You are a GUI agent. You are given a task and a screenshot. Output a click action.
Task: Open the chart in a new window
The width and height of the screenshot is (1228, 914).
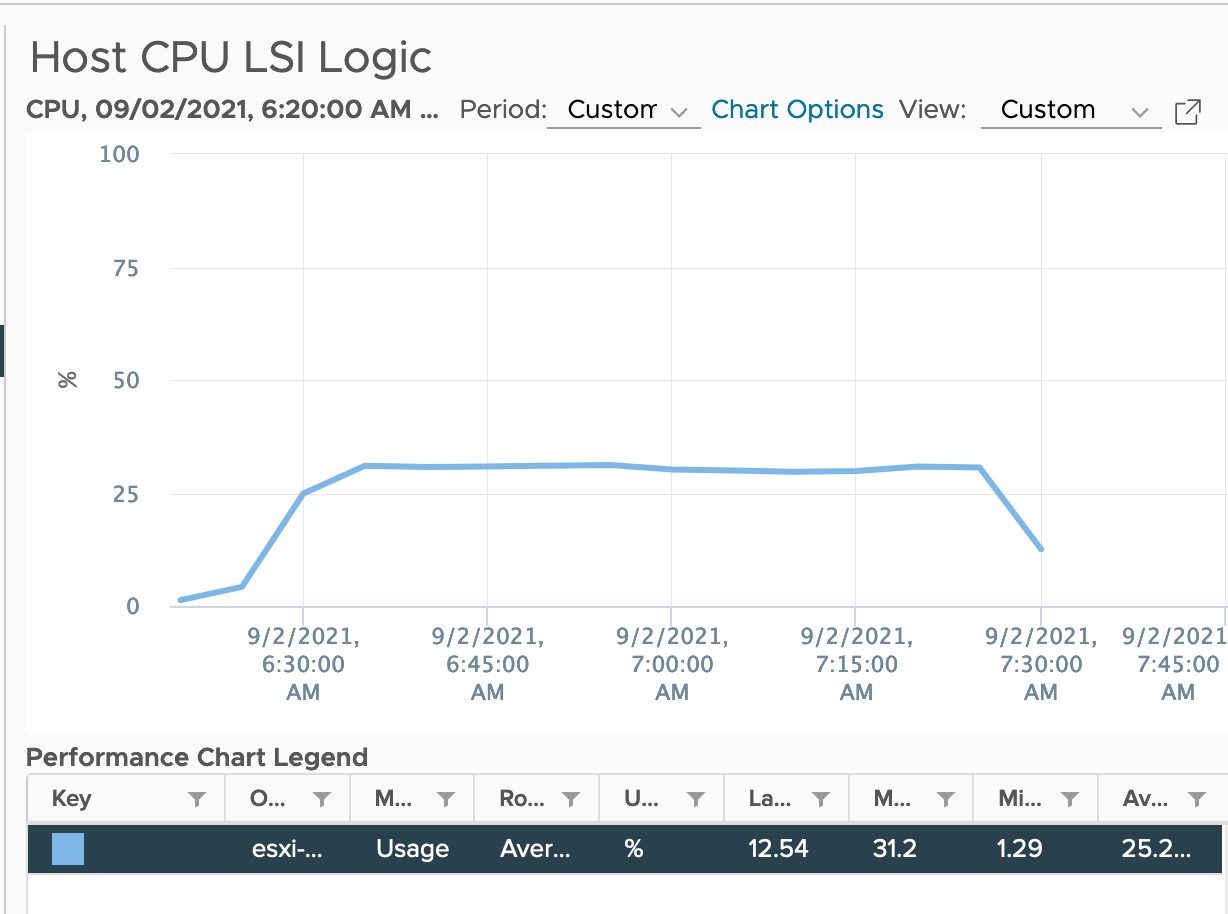1187,111
